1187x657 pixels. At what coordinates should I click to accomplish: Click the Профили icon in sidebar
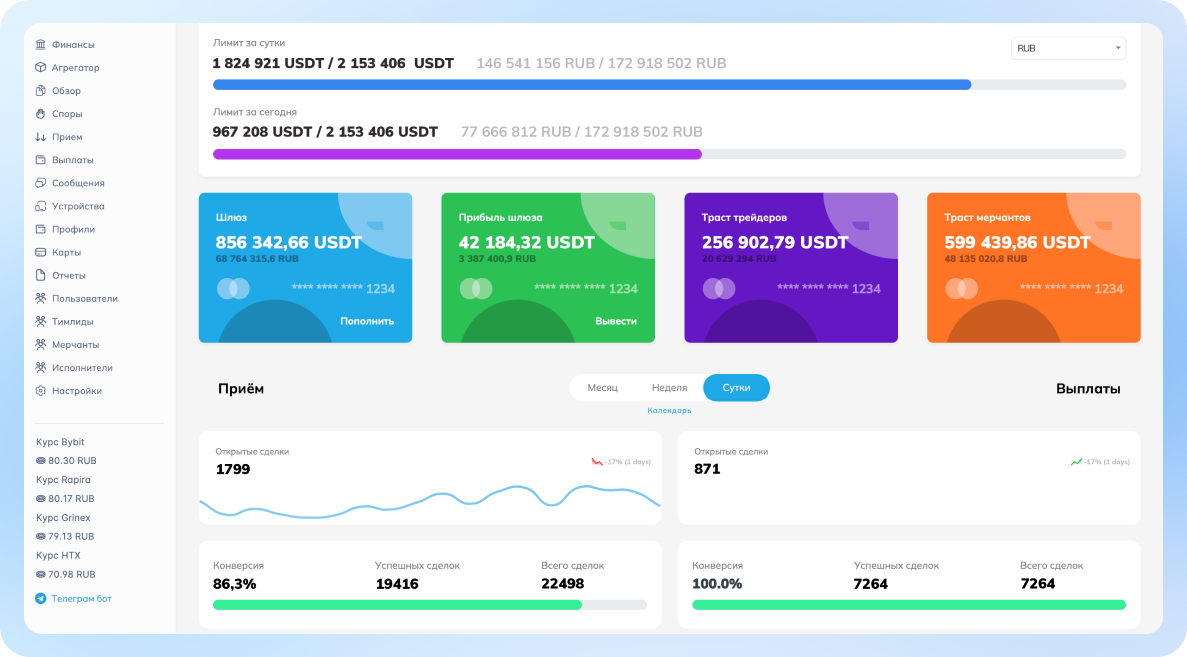(x=41, y=229)
